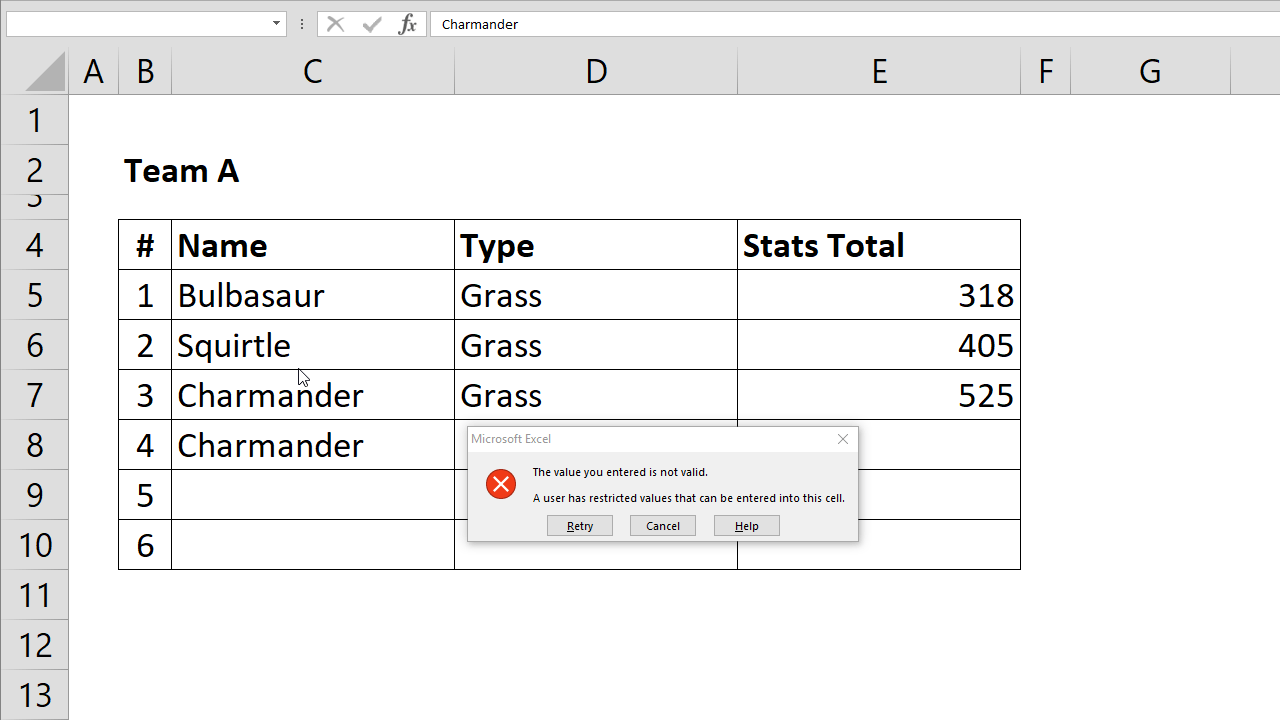Select the Stats Total value 405

coord(879,344)
